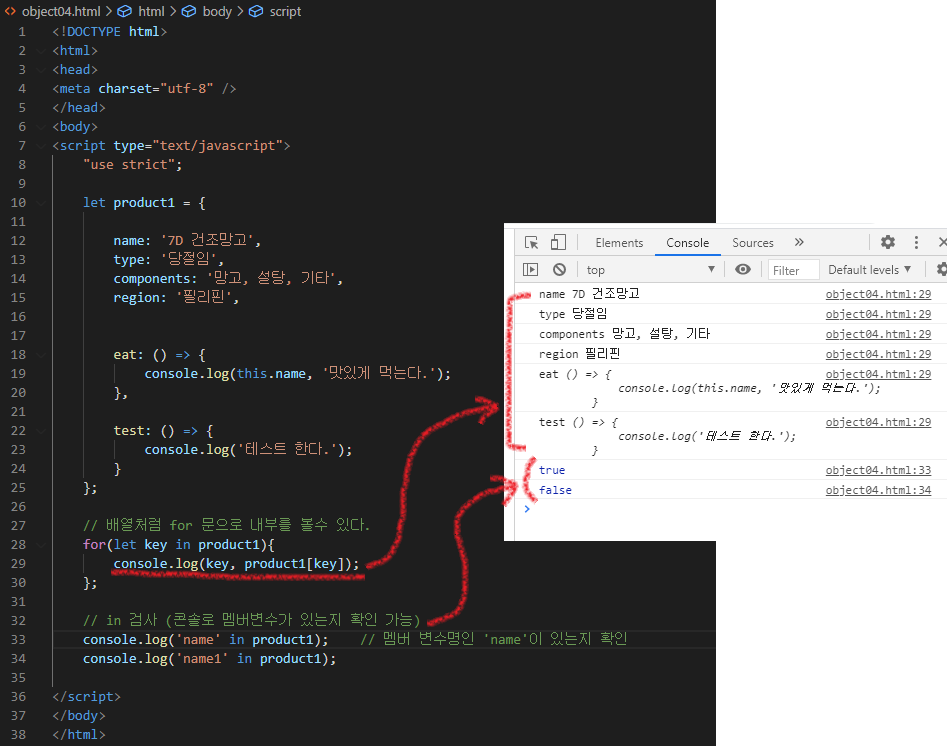The image size is (947, 746).
Task: Collapse the head tag fold at line 3
Action: 40,70
